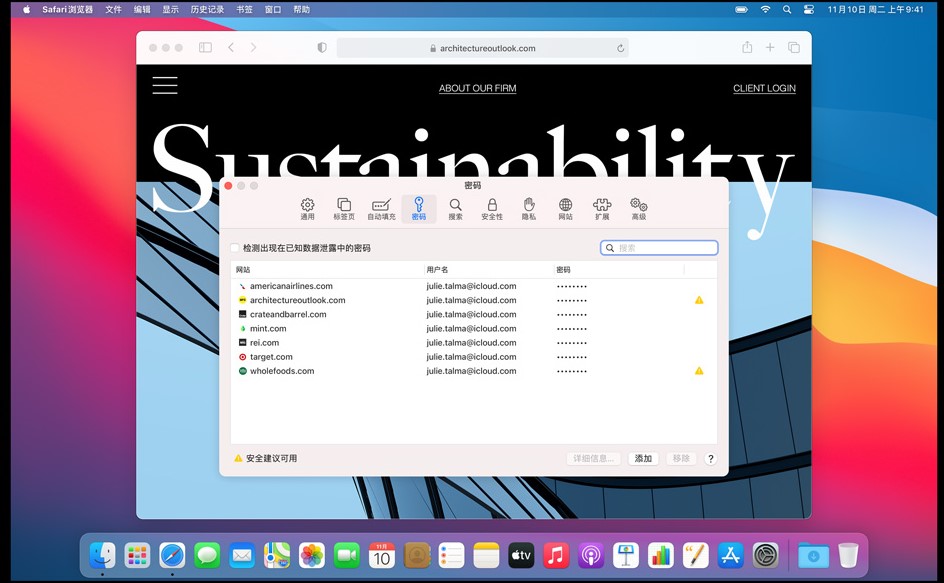The width and height of the screenshot is (944, 583).
Task: Select the rei.com row
Action: click(x=473, y=343)
